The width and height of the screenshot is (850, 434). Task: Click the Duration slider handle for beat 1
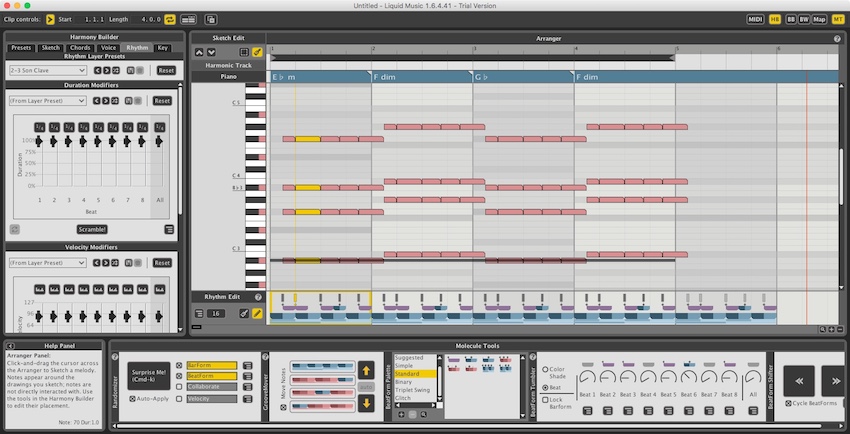[x=39, y=141]
